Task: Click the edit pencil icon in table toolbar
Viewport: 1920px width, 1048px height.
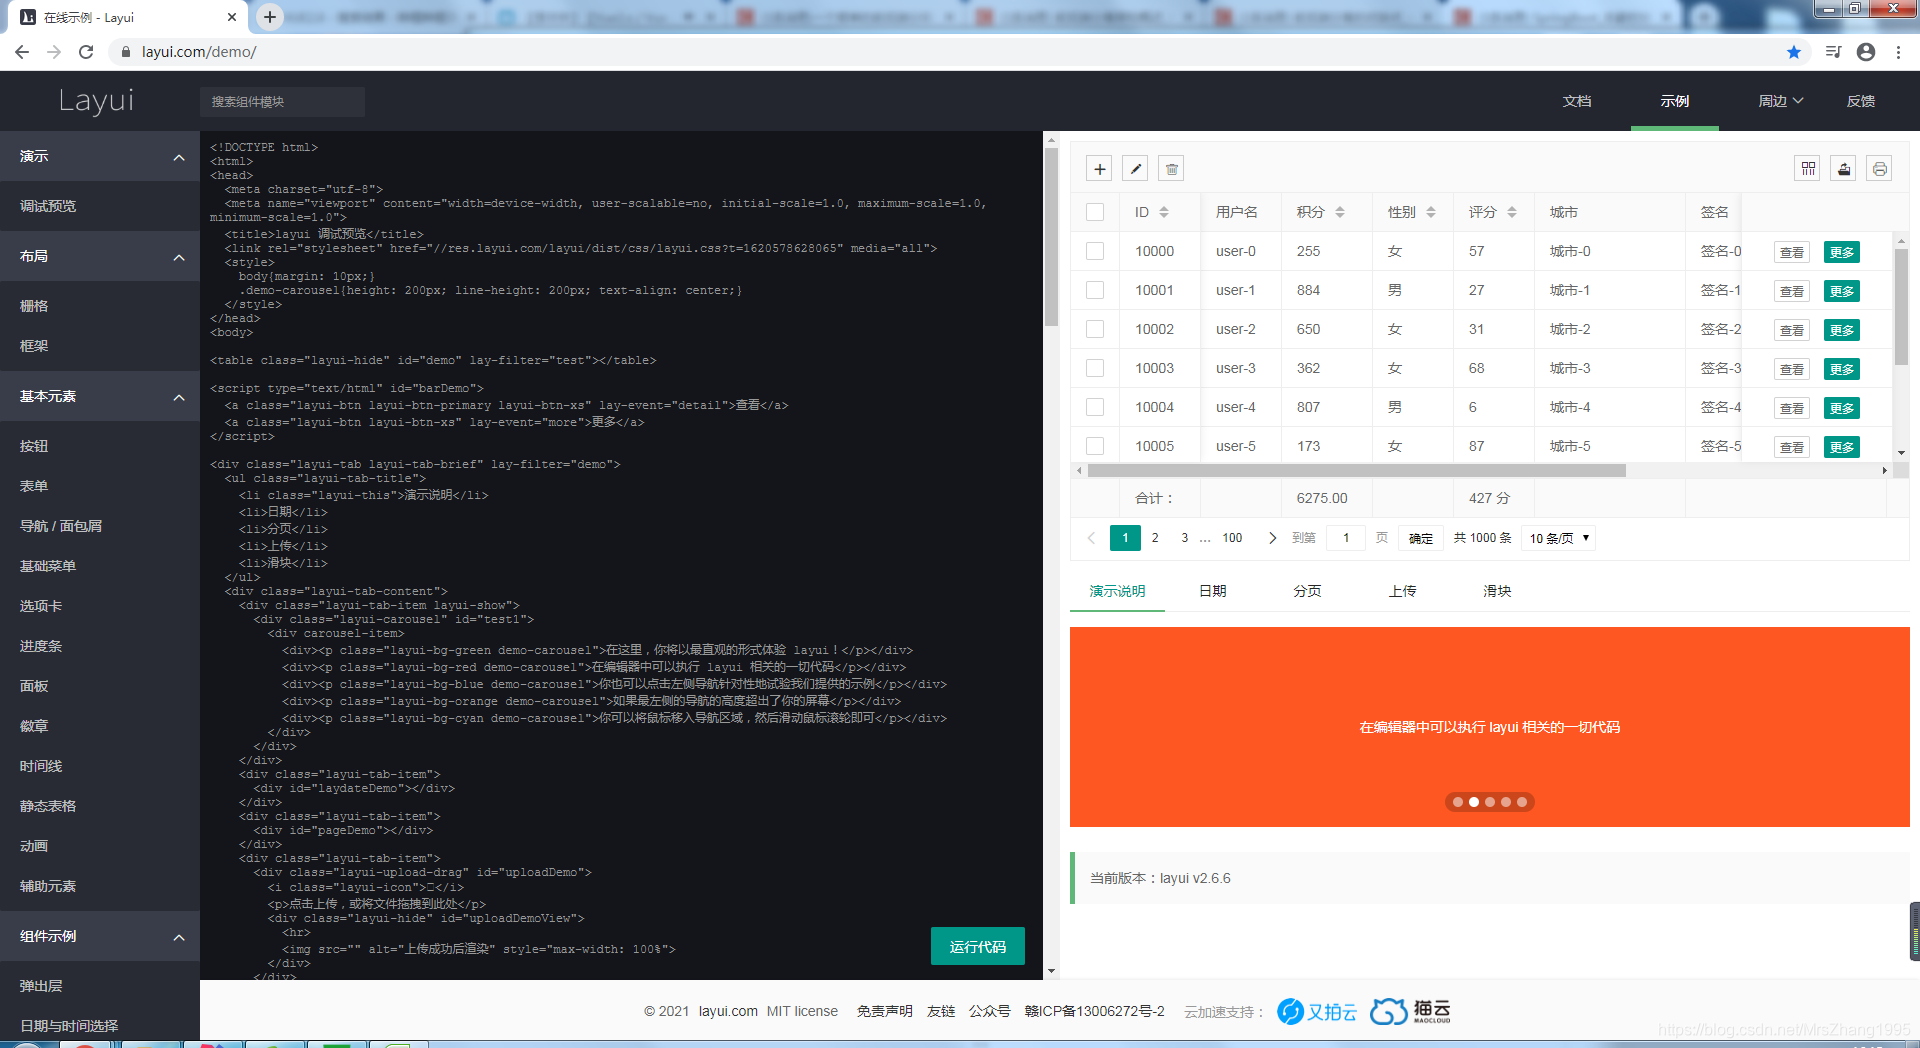Action: (x=1135, y=169)
